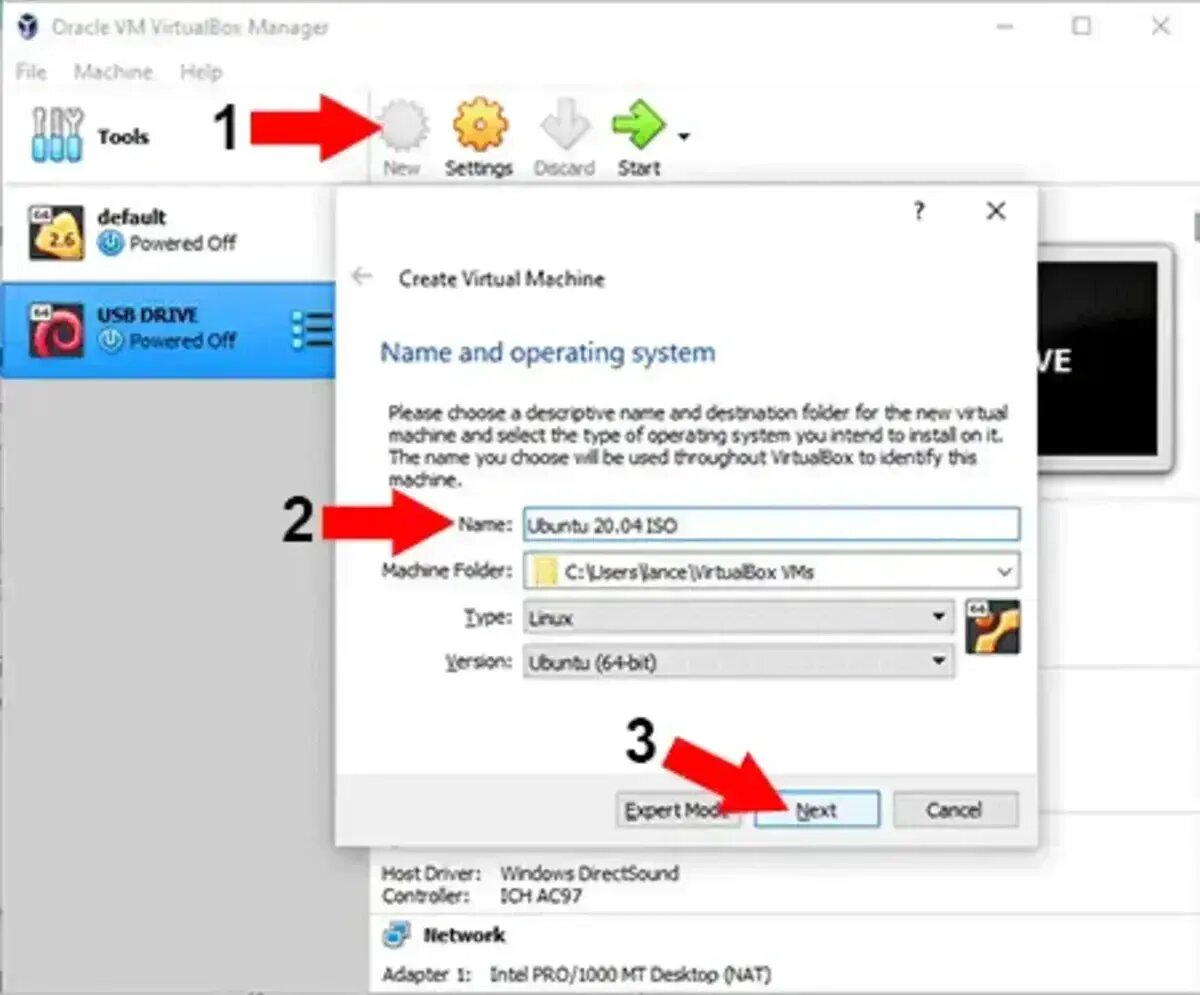1200x995 pixels.
Task: Open USB DRIVE machine list menu icon
Action: point(312,331)
